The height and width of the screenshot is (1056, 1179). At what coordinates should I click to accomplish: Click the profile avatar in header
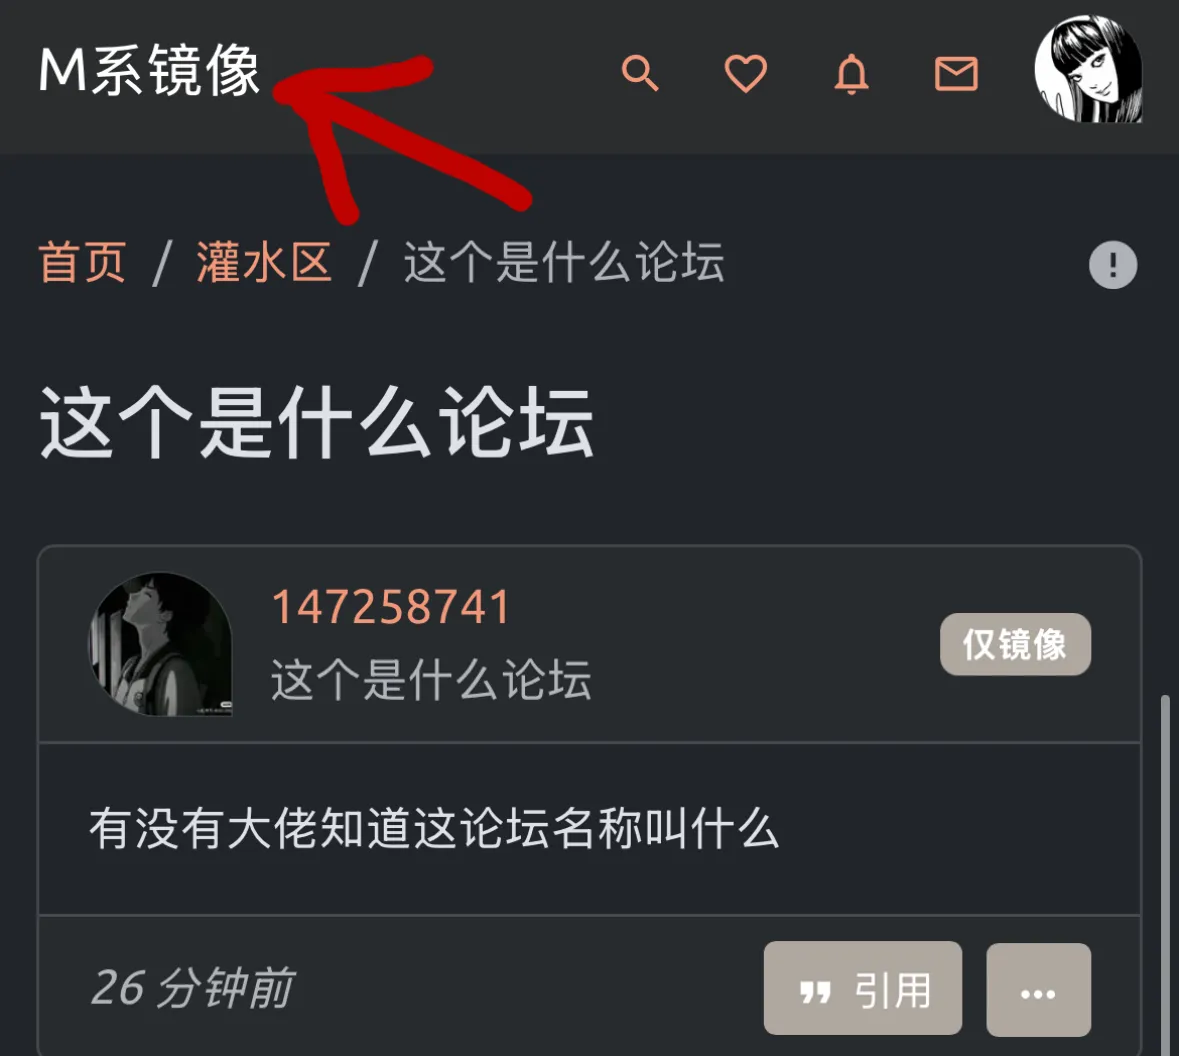[1088, 69]
